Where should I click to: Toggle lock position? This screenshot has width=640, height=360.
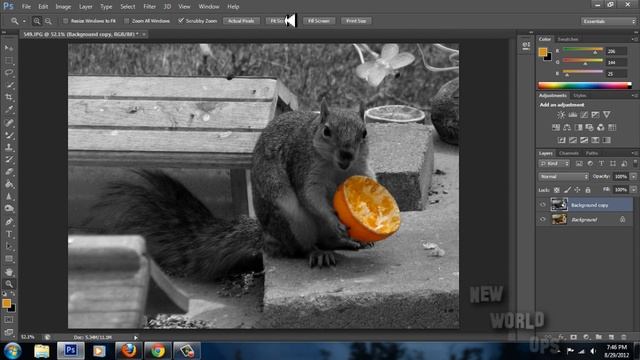pos(577,190)
